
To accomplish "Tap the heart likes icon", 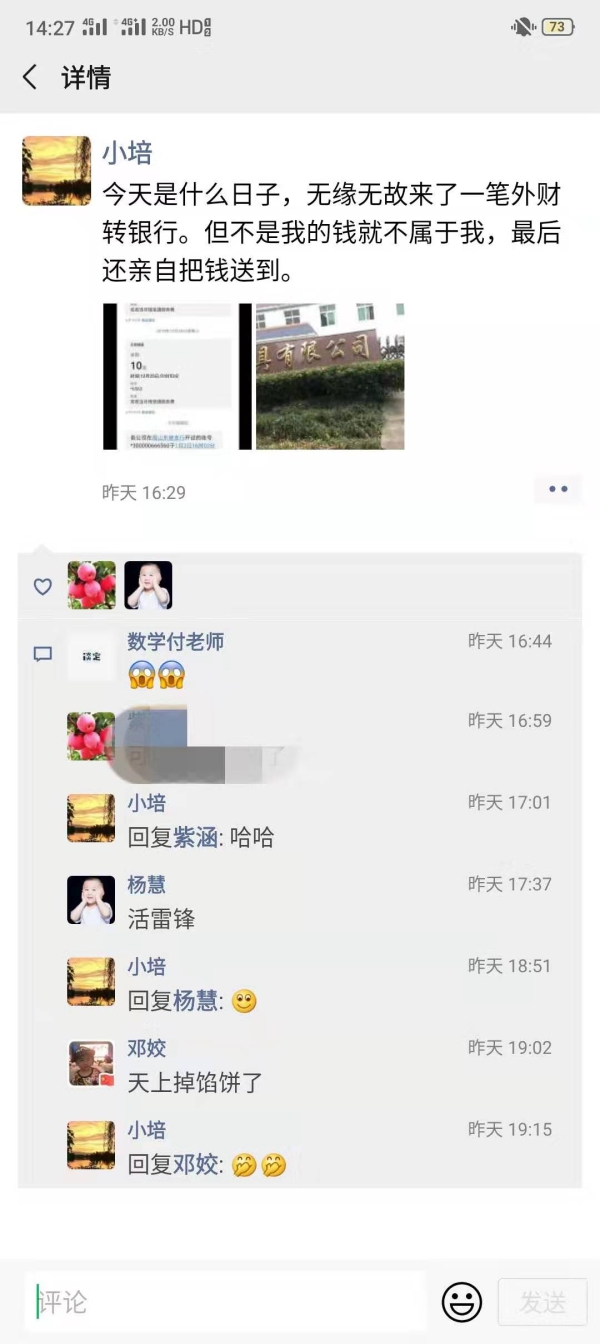I will point(43,587).
